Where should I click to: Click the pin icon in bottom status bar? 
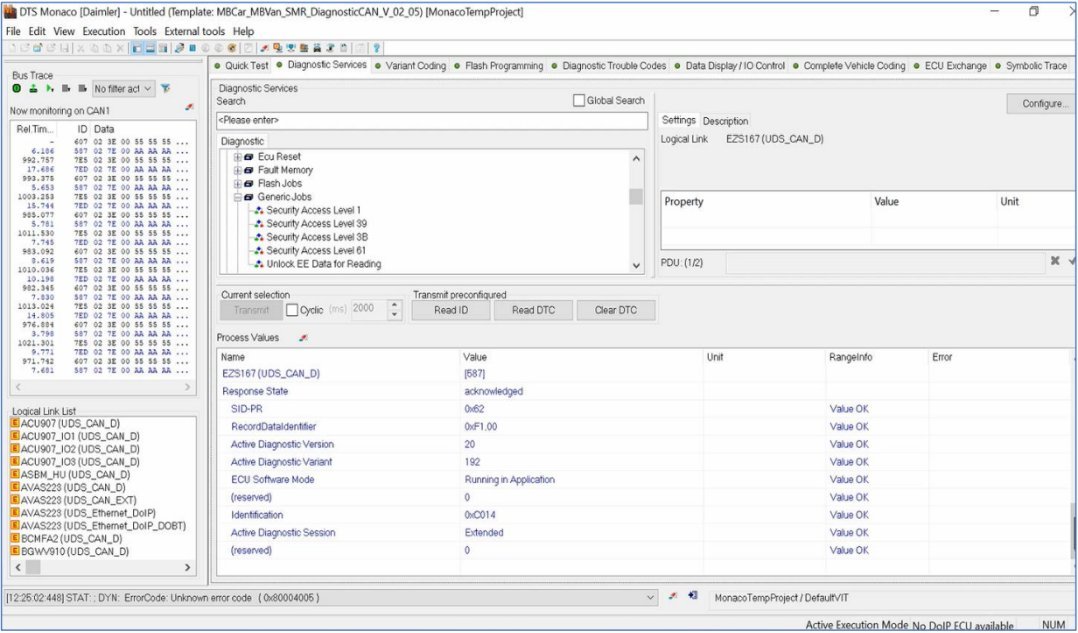pos(673,597)
